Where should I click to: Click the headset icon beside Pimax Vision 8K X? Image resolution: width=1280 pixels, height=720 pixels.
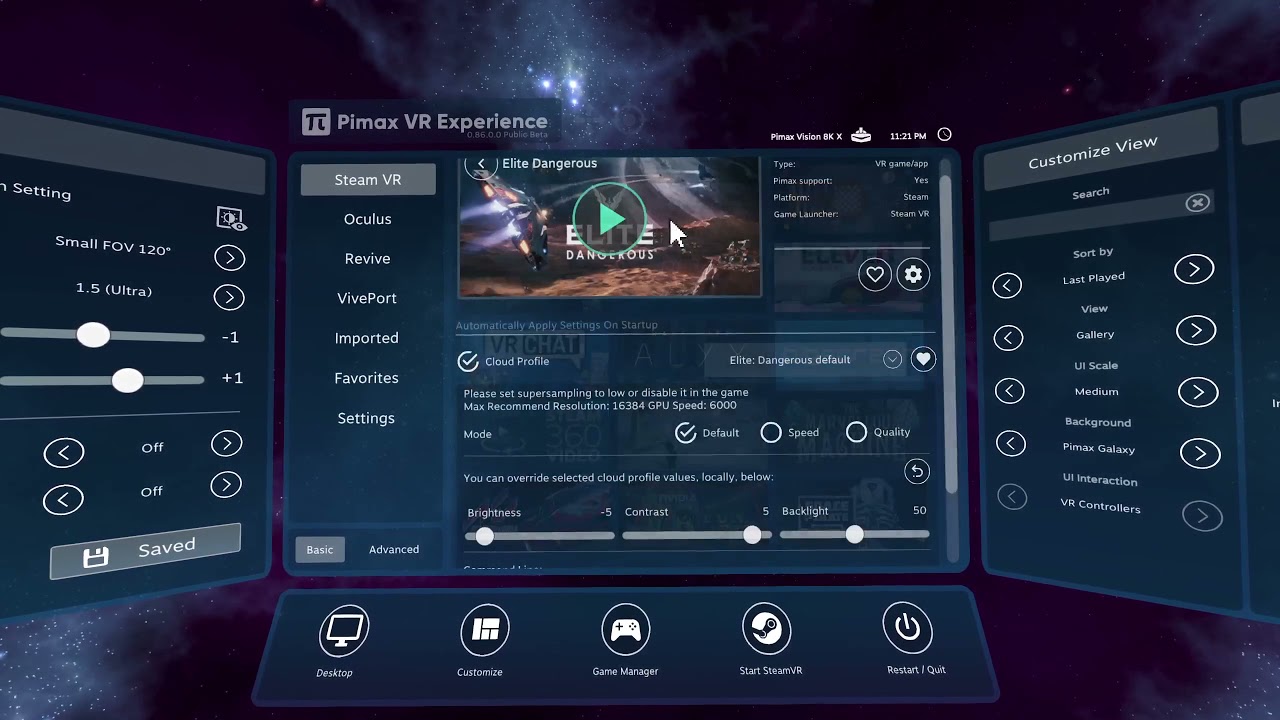click(x=861, y=136)
